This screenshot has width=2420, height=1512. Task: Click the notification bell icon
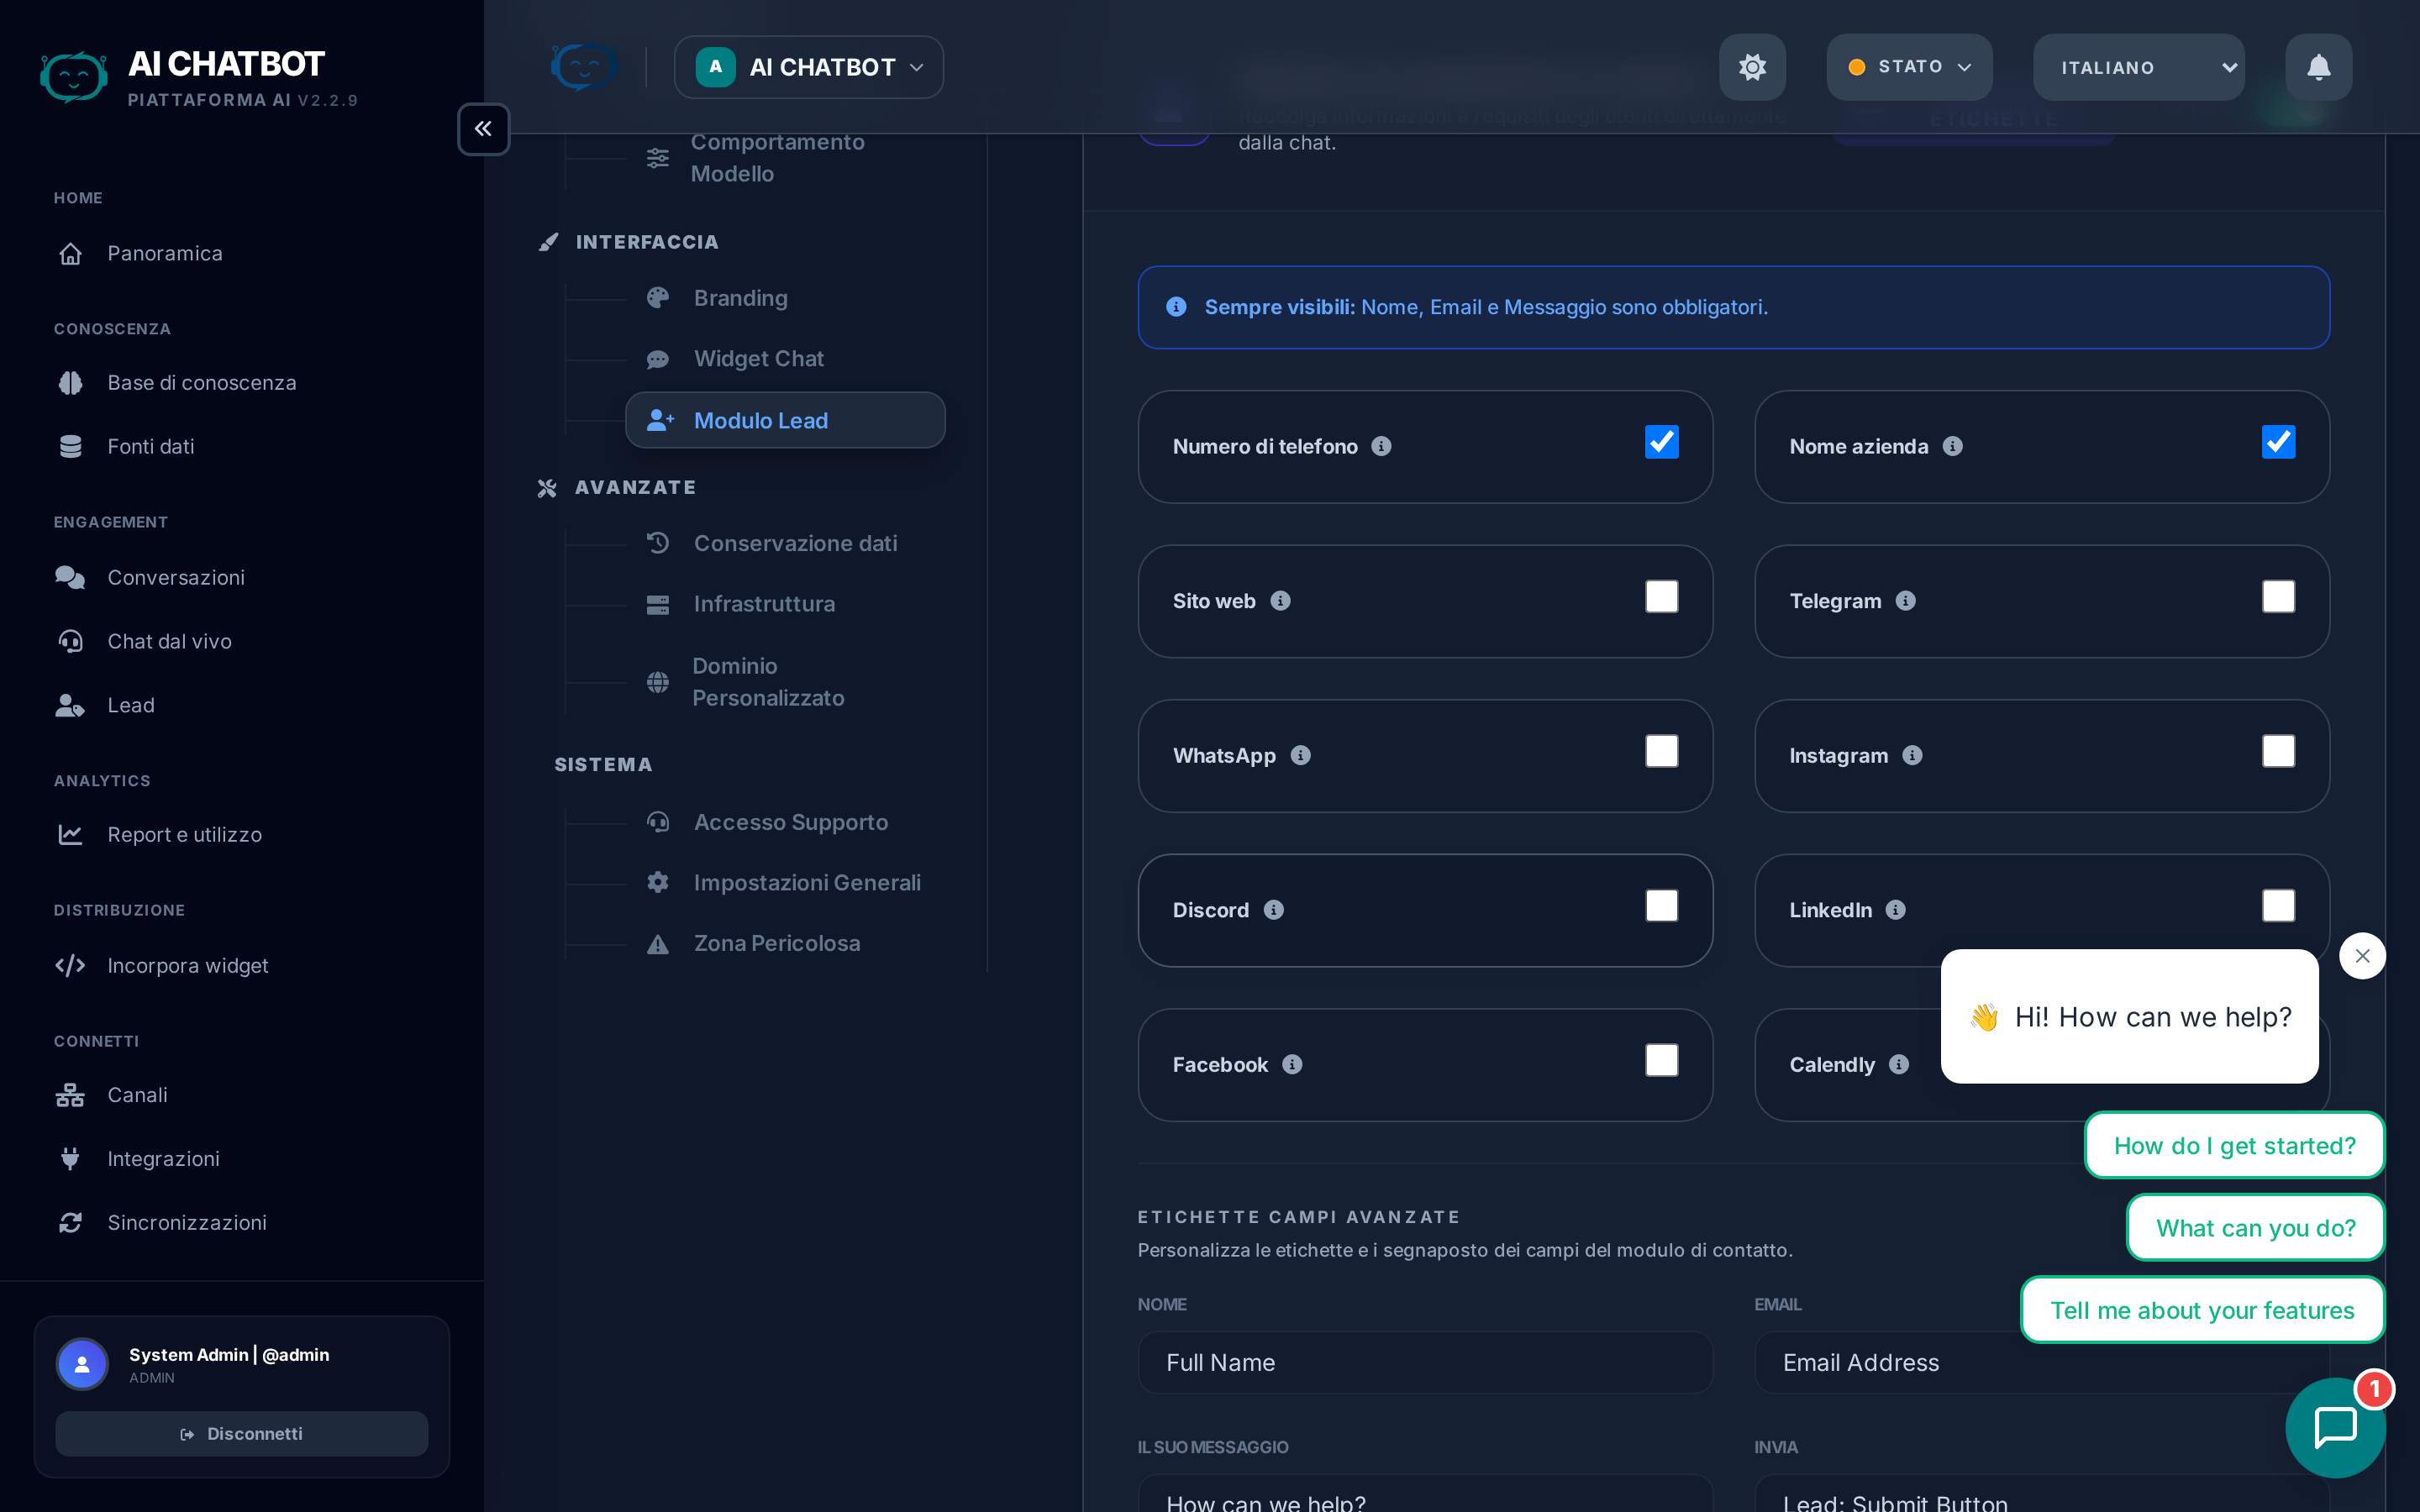tap(2318, 67)
